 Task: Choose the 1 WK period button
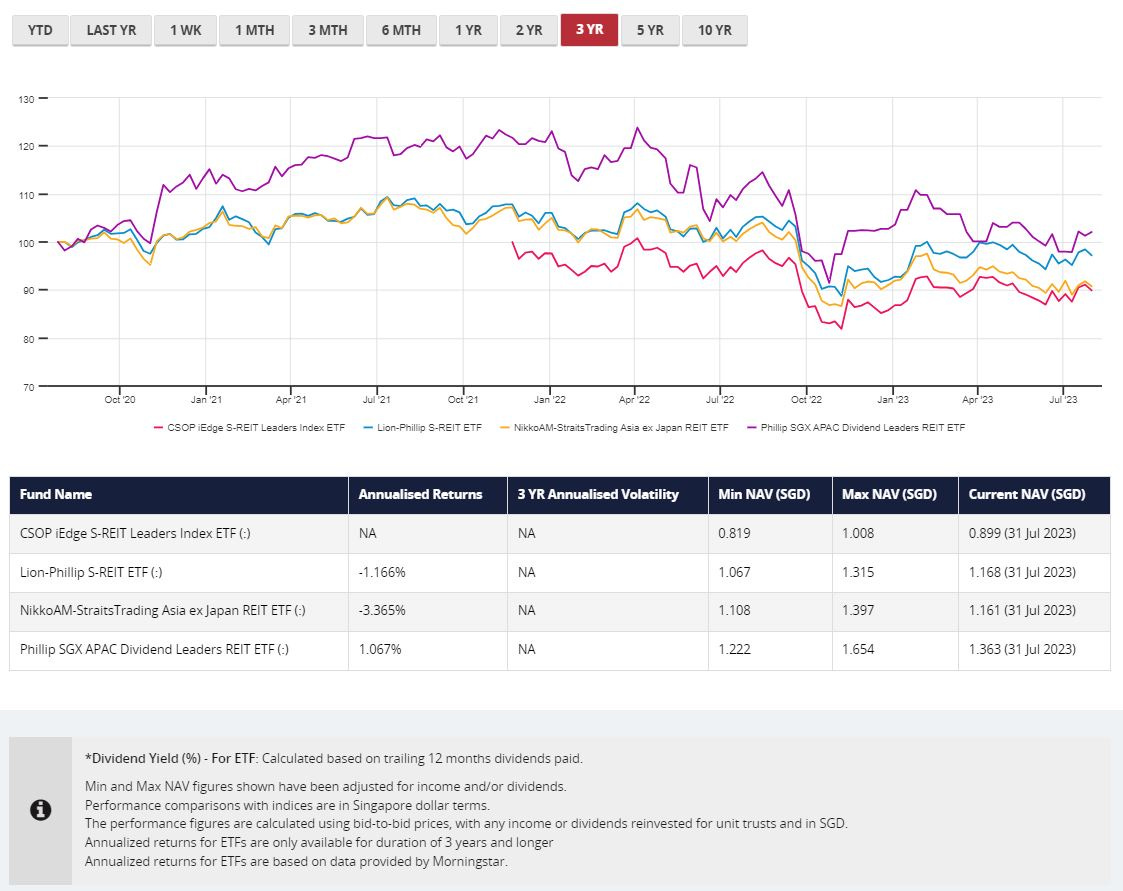coord(185,30)
